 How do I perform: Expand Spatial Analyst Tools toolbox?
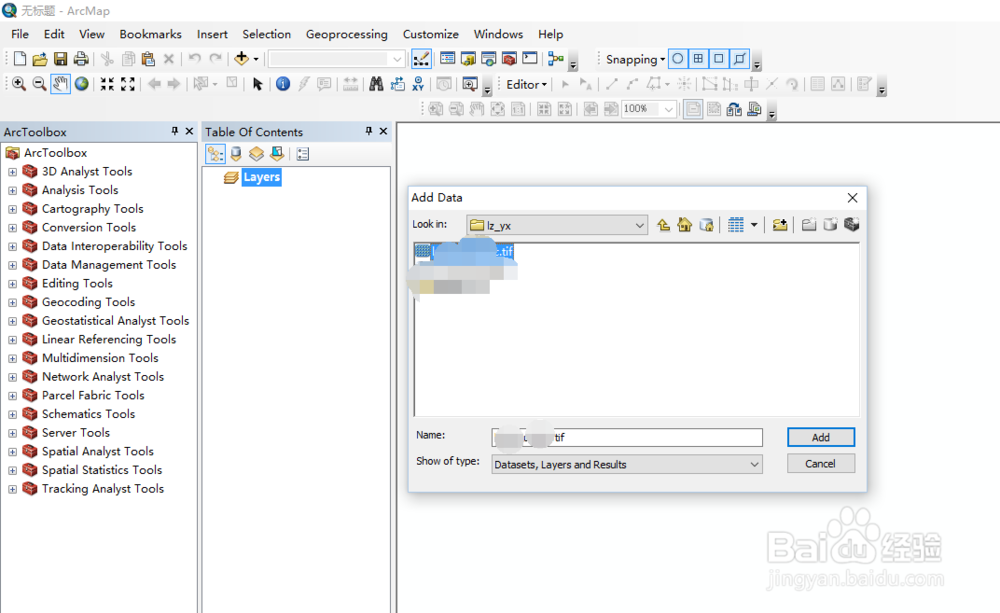[12, 452]
